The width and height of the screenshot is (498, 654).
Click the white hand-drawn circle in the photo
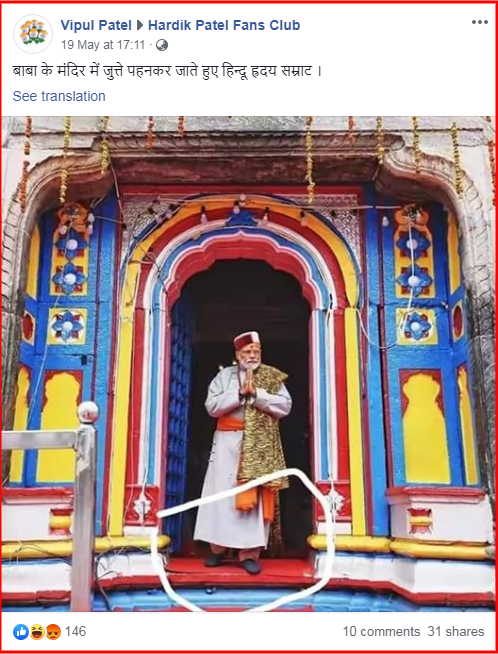[x=242, y=540]
